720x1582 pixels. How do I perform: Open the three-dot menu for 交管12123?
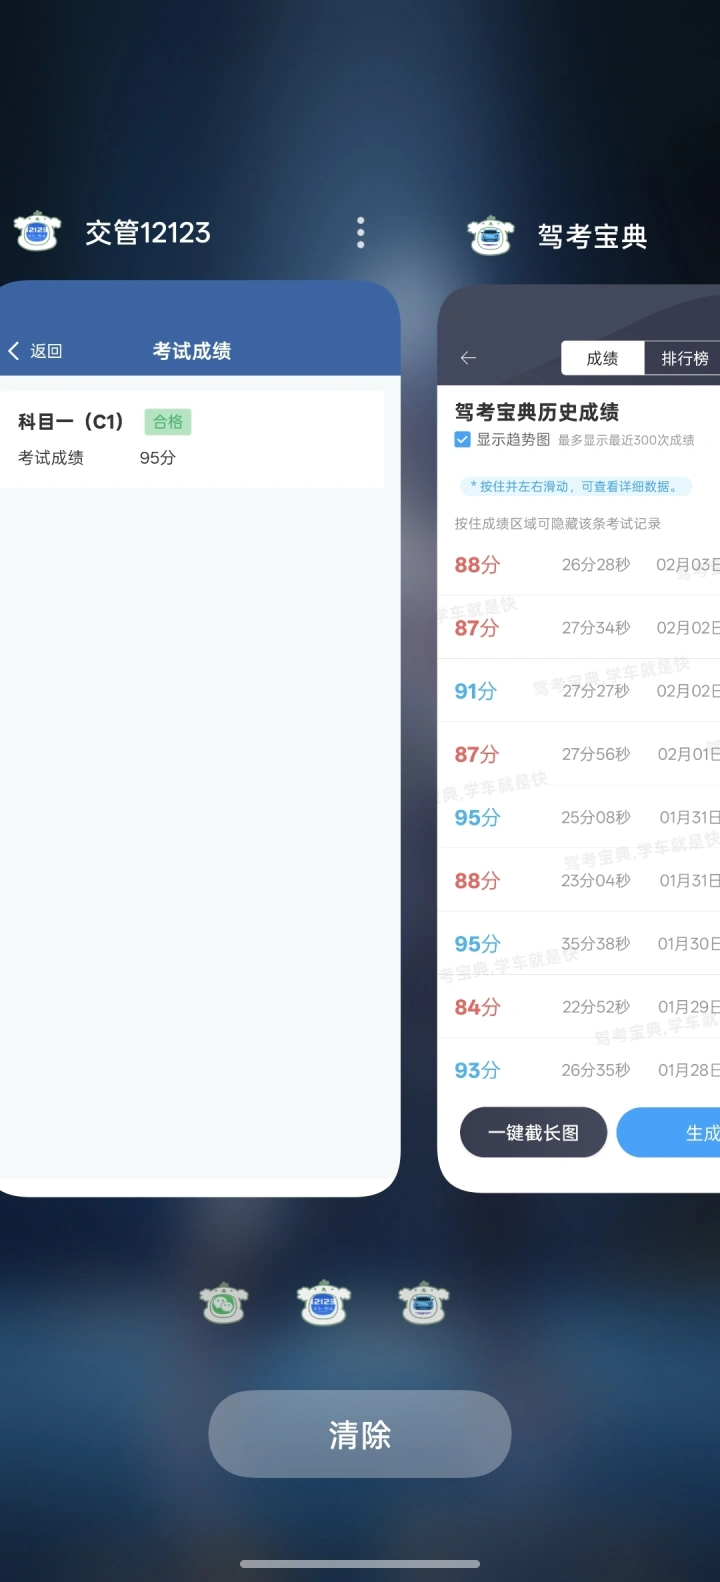click(361, 232)
